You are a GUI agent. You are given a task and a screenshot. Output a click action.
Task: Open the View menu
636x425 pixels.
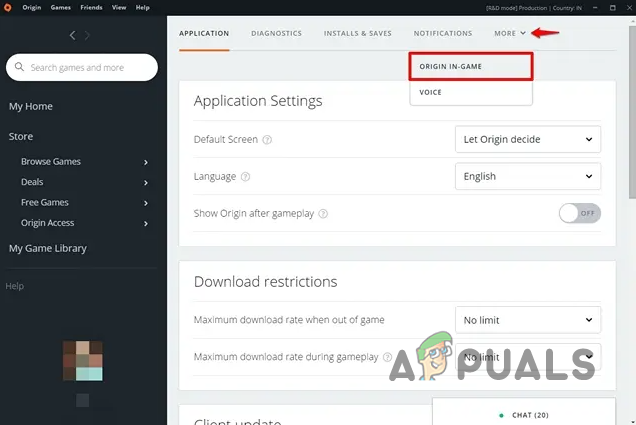click(x=119, y=7)
